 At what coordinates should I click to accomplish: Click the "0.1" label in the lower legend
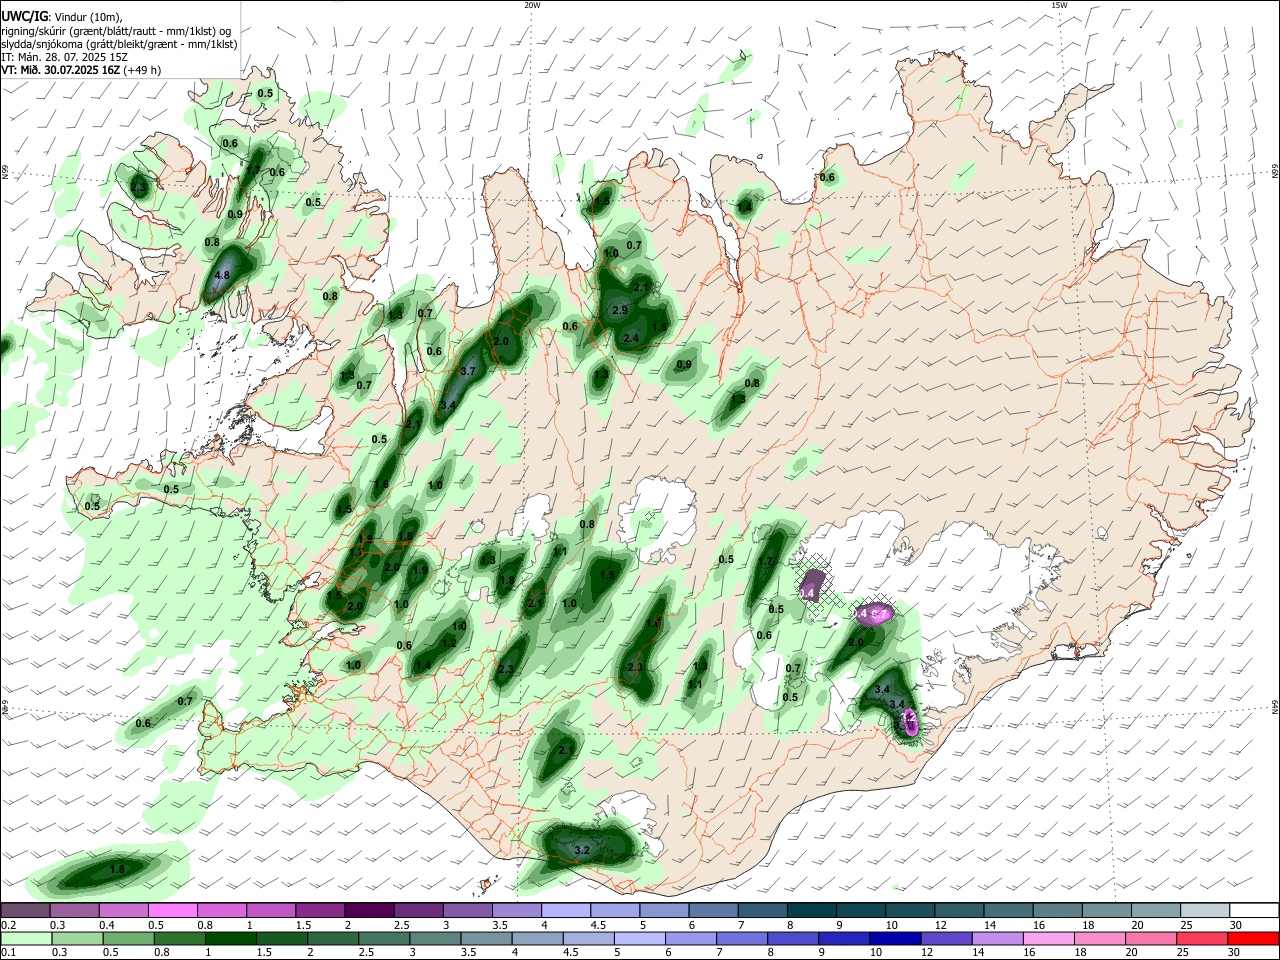pyautogui.click(x=8, y=951)
